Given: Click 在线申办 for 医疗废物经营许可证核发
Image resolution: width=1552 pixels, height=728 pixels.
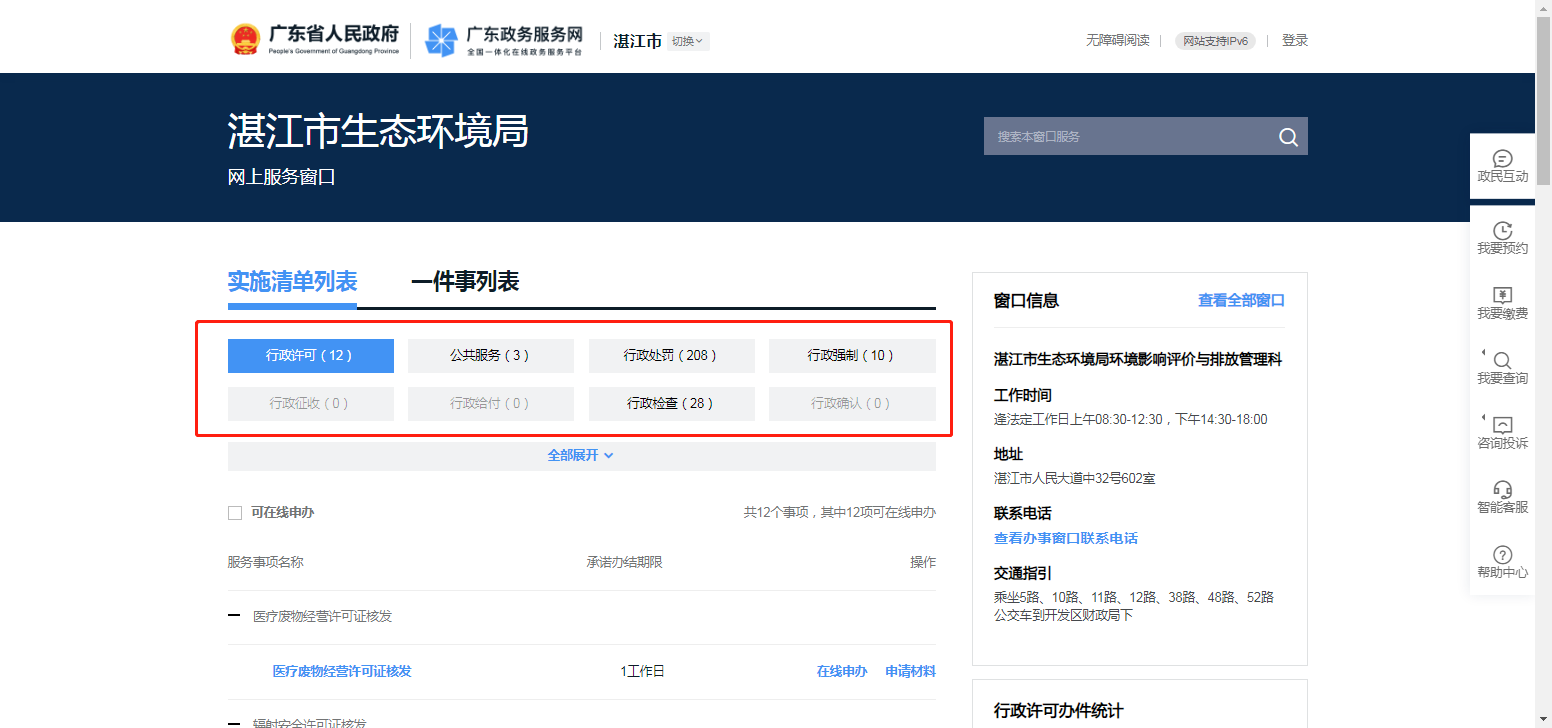Looking at the screenshot, I should coord(841,671).
